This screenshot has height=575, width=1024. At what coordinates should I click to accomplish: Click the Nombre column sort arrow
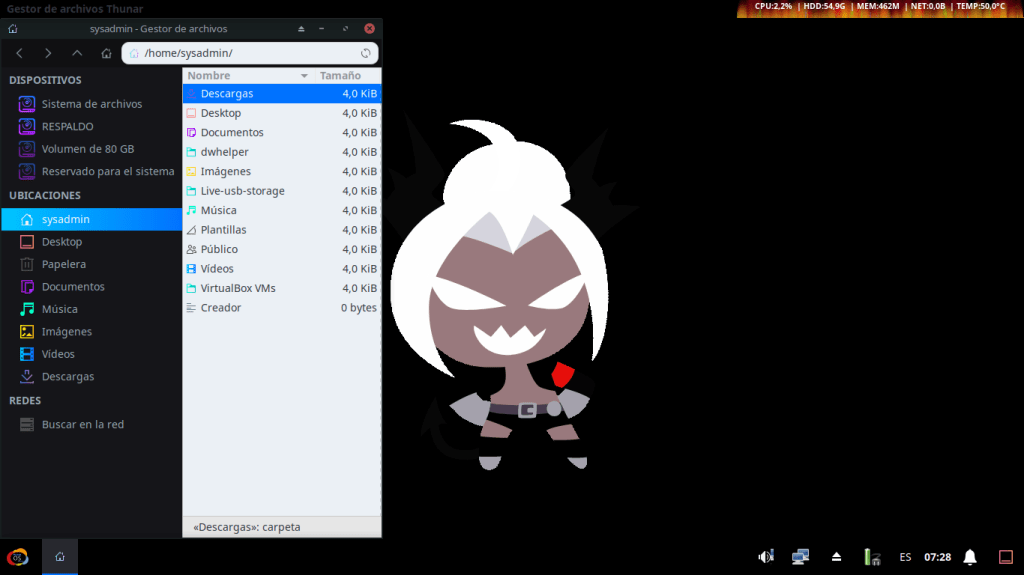coord(304,76)
